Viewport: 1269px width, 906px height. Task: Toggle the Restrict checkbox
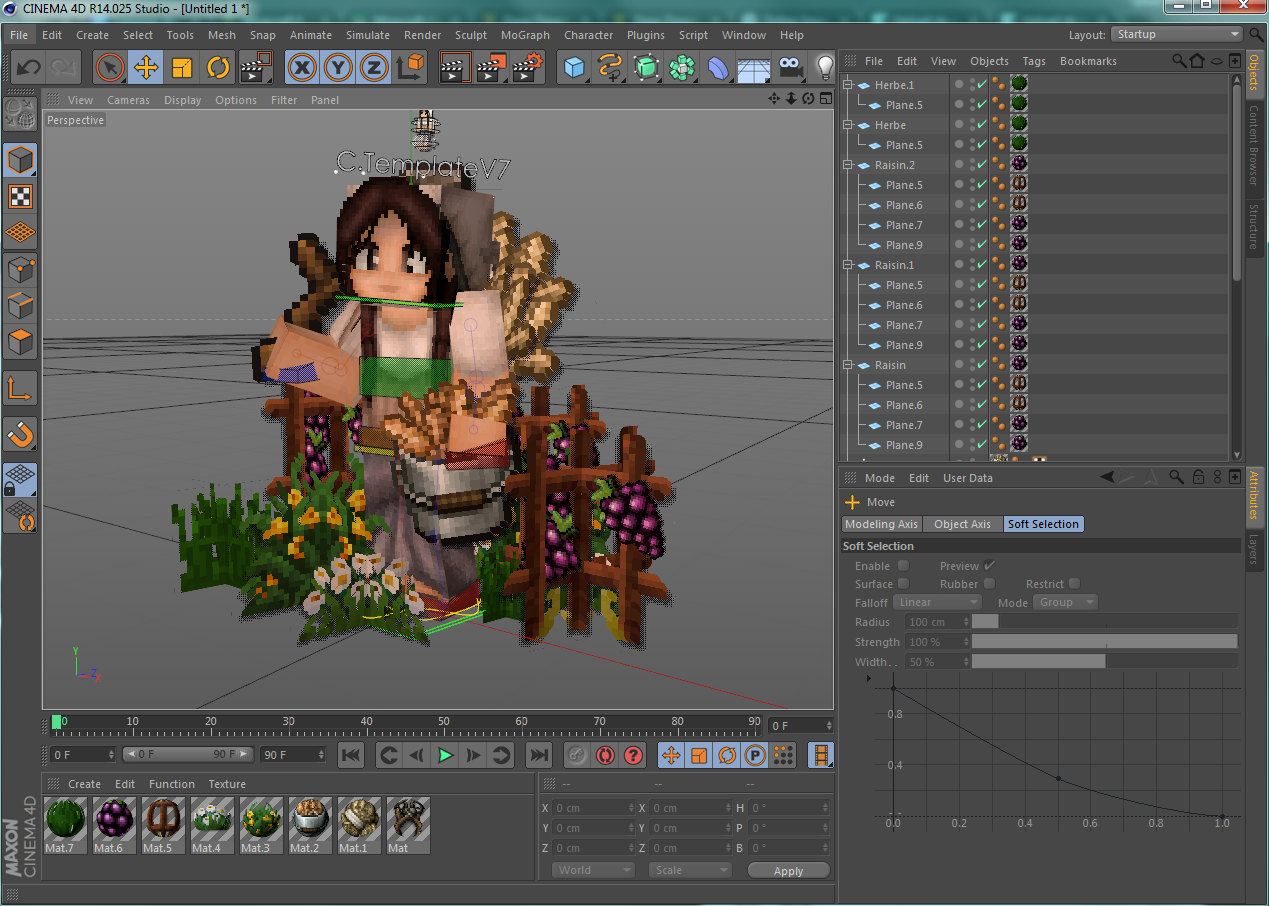click(x=1075, y=584)
